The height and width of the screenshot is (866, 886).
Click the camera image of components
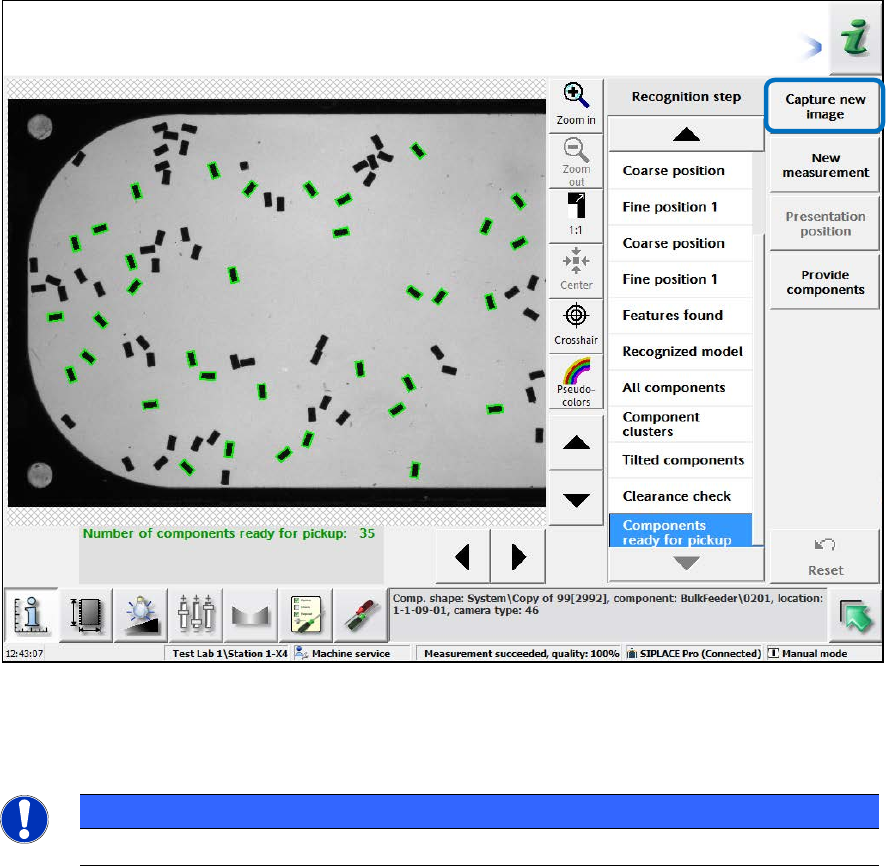[277, 303]
